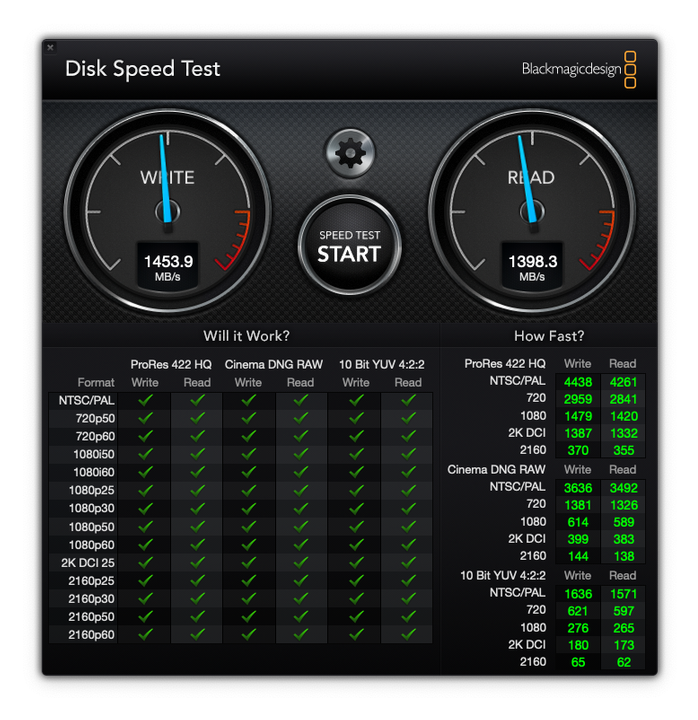
Task: Click the Read speedometer gauge needle
Action: pos(527,177)
